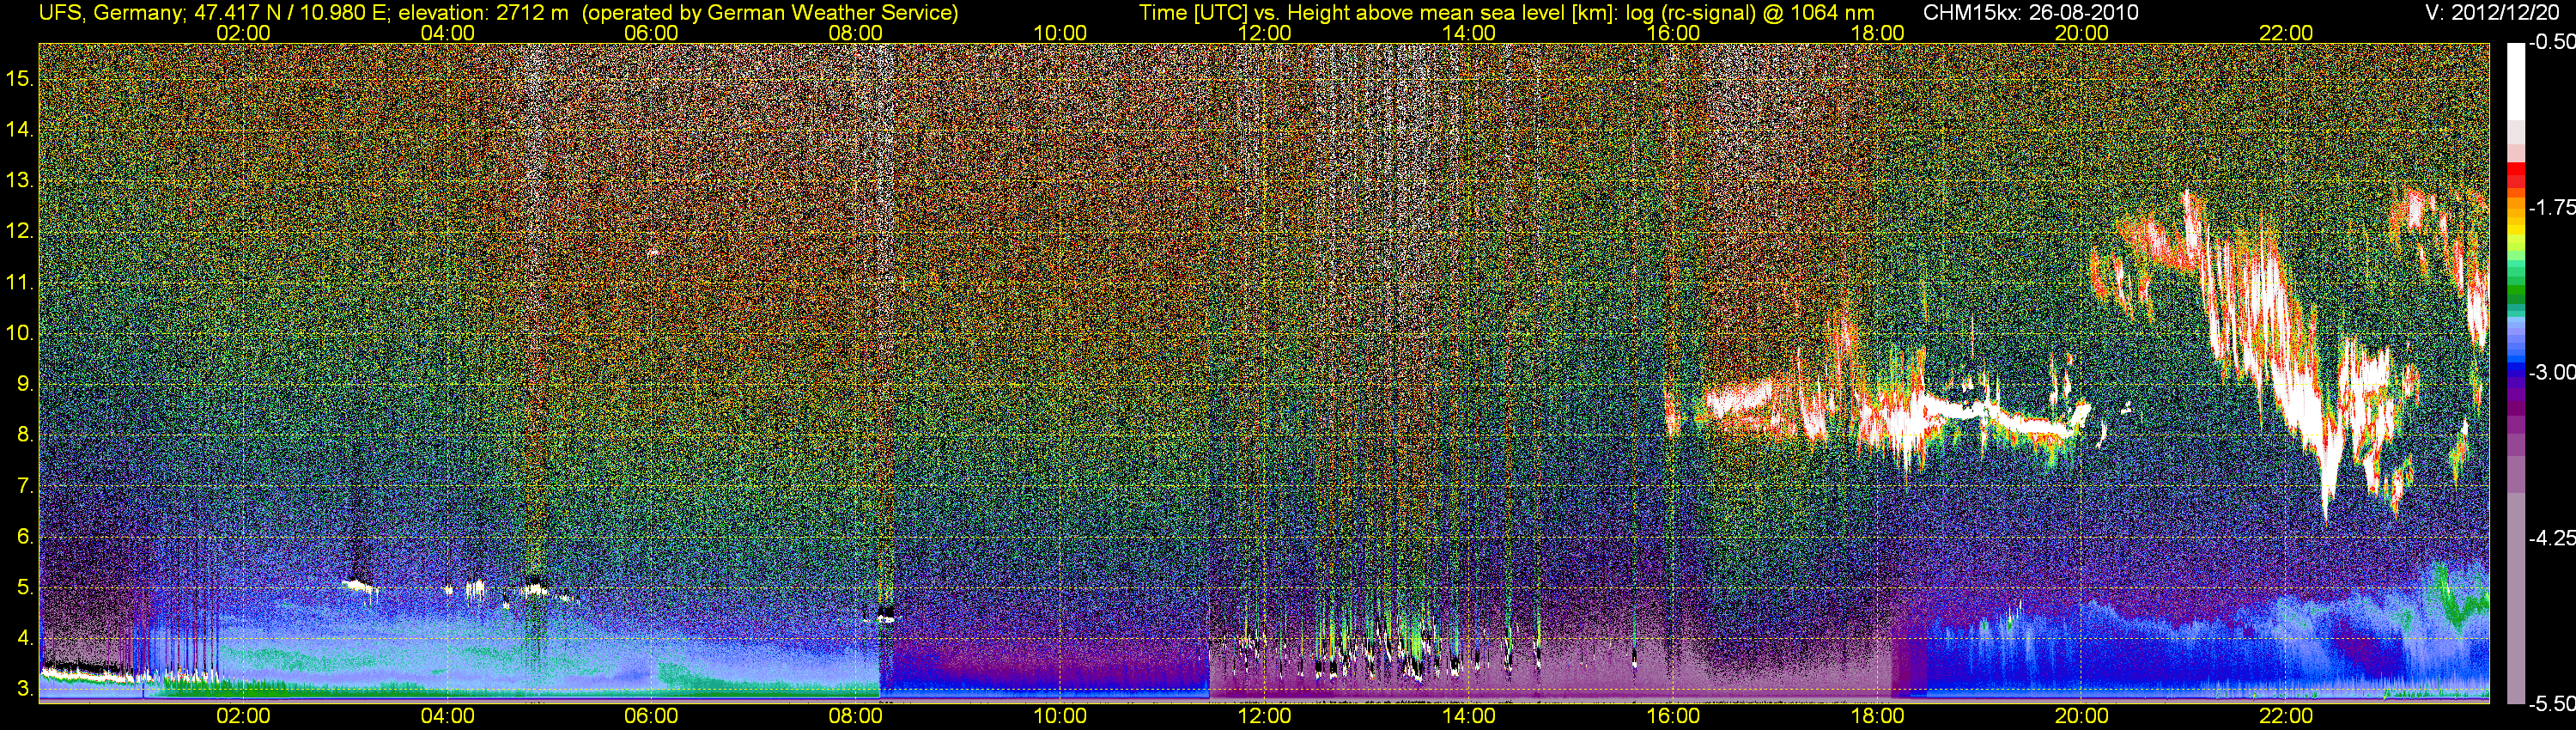Click 08:00 on the bottom time axis
Viewport: 2576px width, 730px height.
(856, 716)
